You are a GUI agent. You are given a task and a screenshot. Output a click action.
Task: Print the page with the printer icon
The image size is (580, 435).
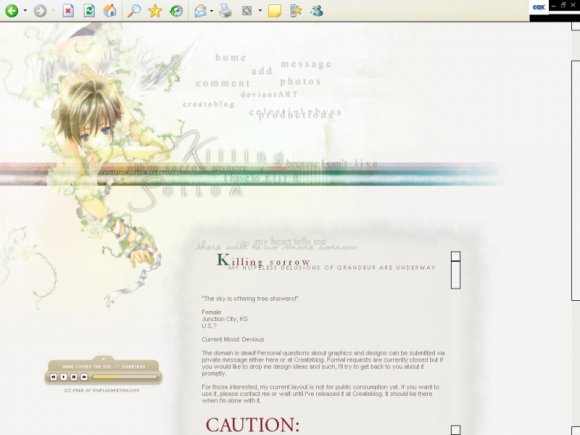tap(225, 11)
